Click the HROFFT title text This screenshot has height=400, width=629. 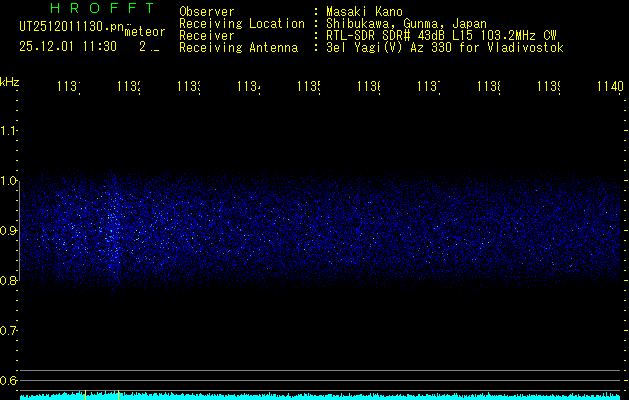tap(88, 10)
